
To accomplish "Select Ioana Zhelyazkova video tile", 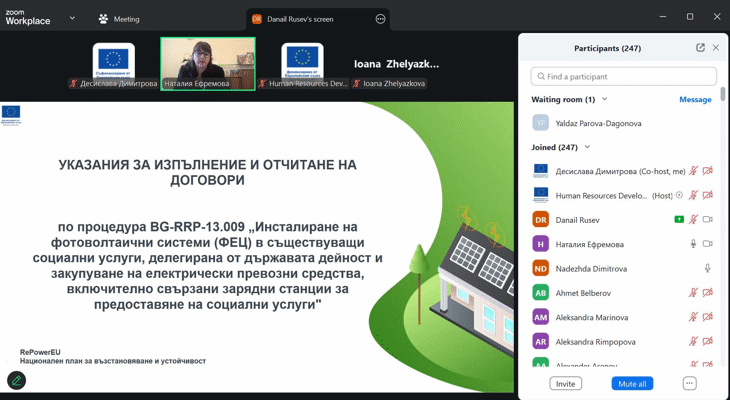I will 396,64.
